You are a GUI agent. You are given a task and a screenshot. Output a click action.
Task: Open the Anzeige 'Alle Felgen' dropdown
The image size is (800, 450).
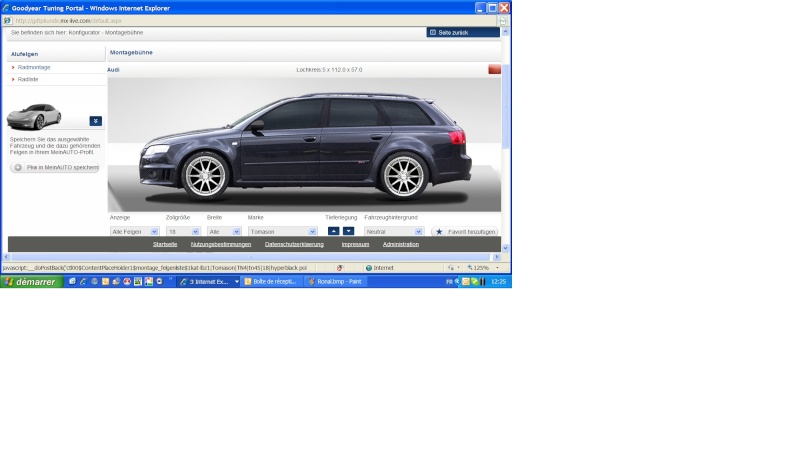[x=135, y=232]
